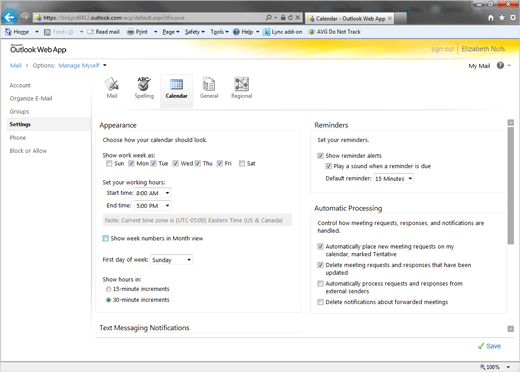
Task: Go back with the browser back arrow
Action: pyautogui.click(x=9, y=17)
